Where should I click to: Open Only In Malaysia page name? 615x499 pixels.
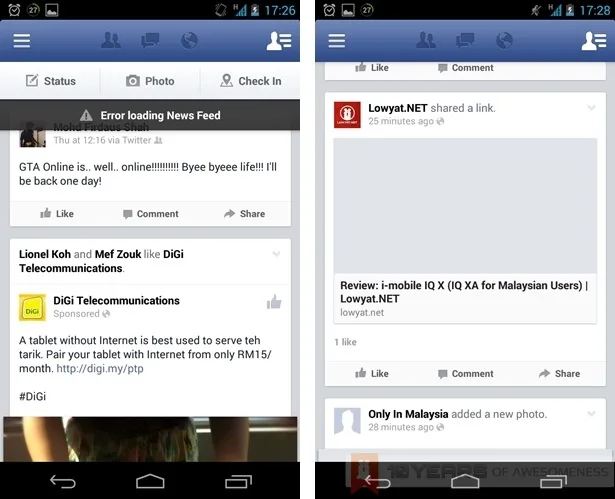[408, 414]
